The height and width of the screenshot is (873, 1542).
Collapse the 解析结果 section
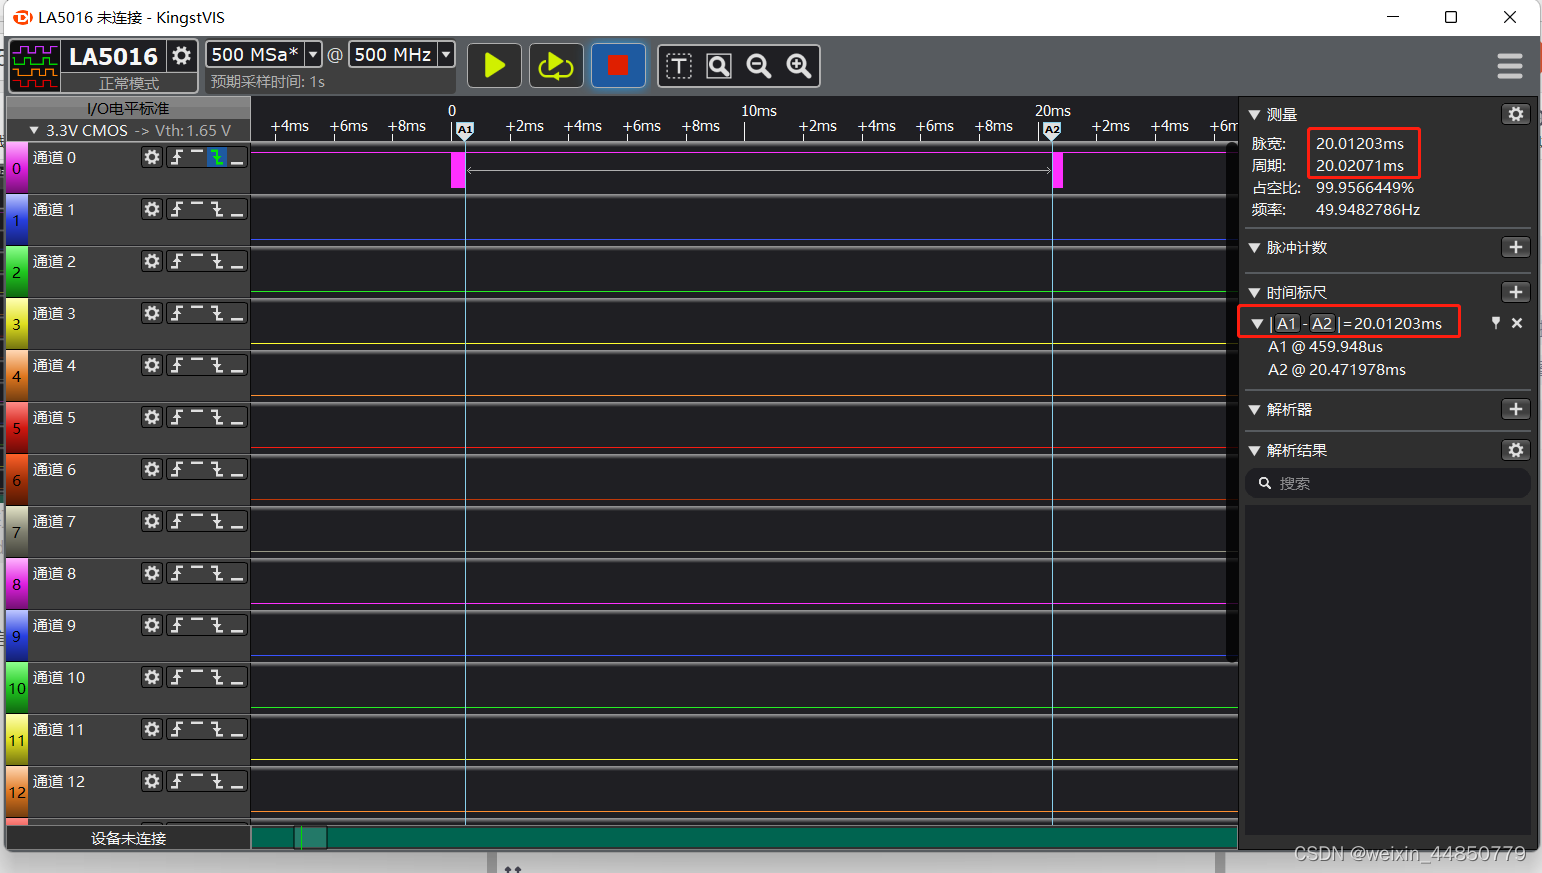coord(1254,450)
